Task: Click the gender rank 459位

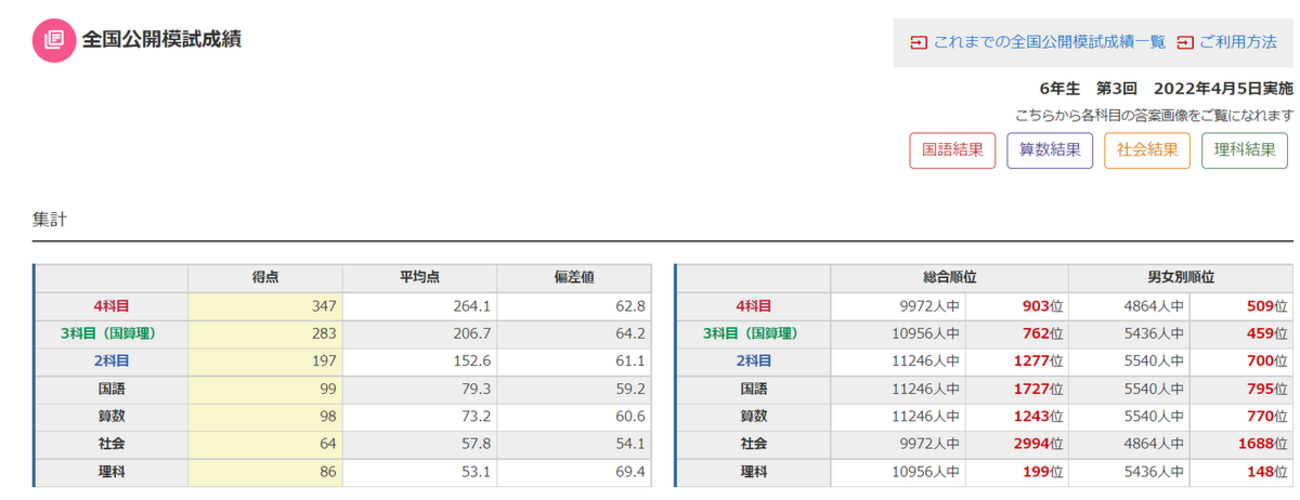Action: coord(1267,333)
